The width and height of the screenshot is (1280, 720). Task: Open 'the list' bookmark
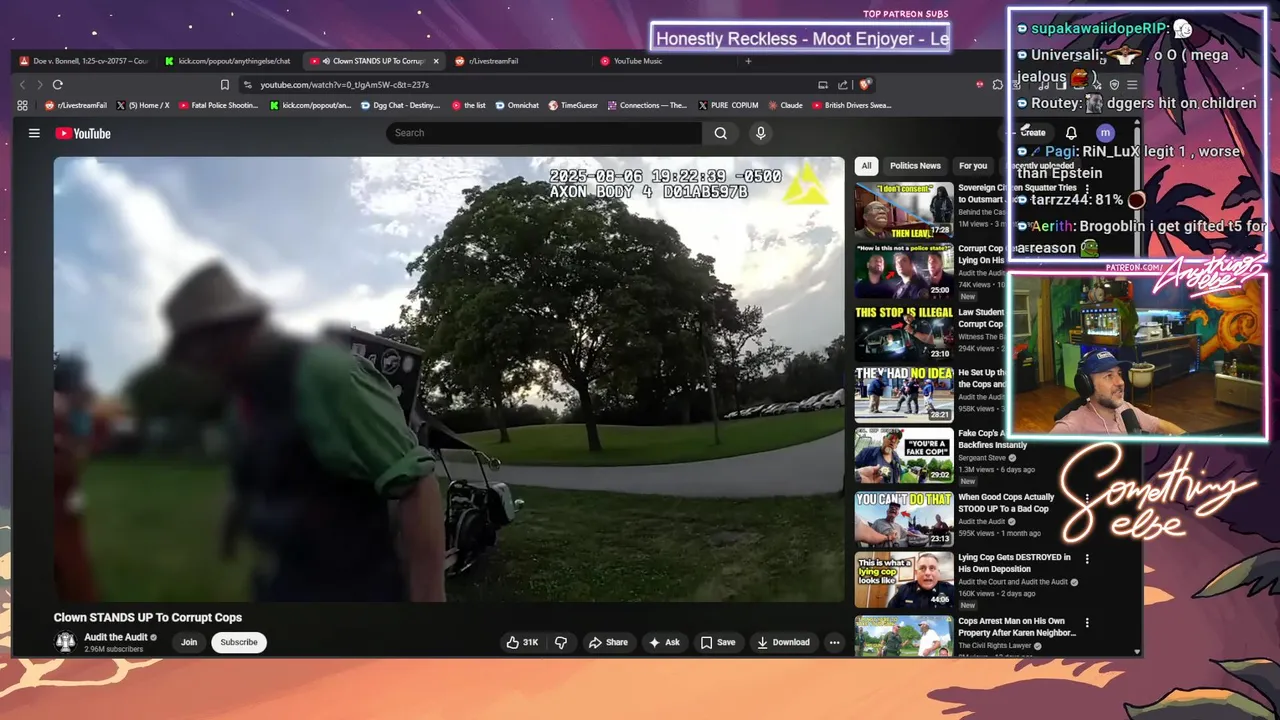468,105
